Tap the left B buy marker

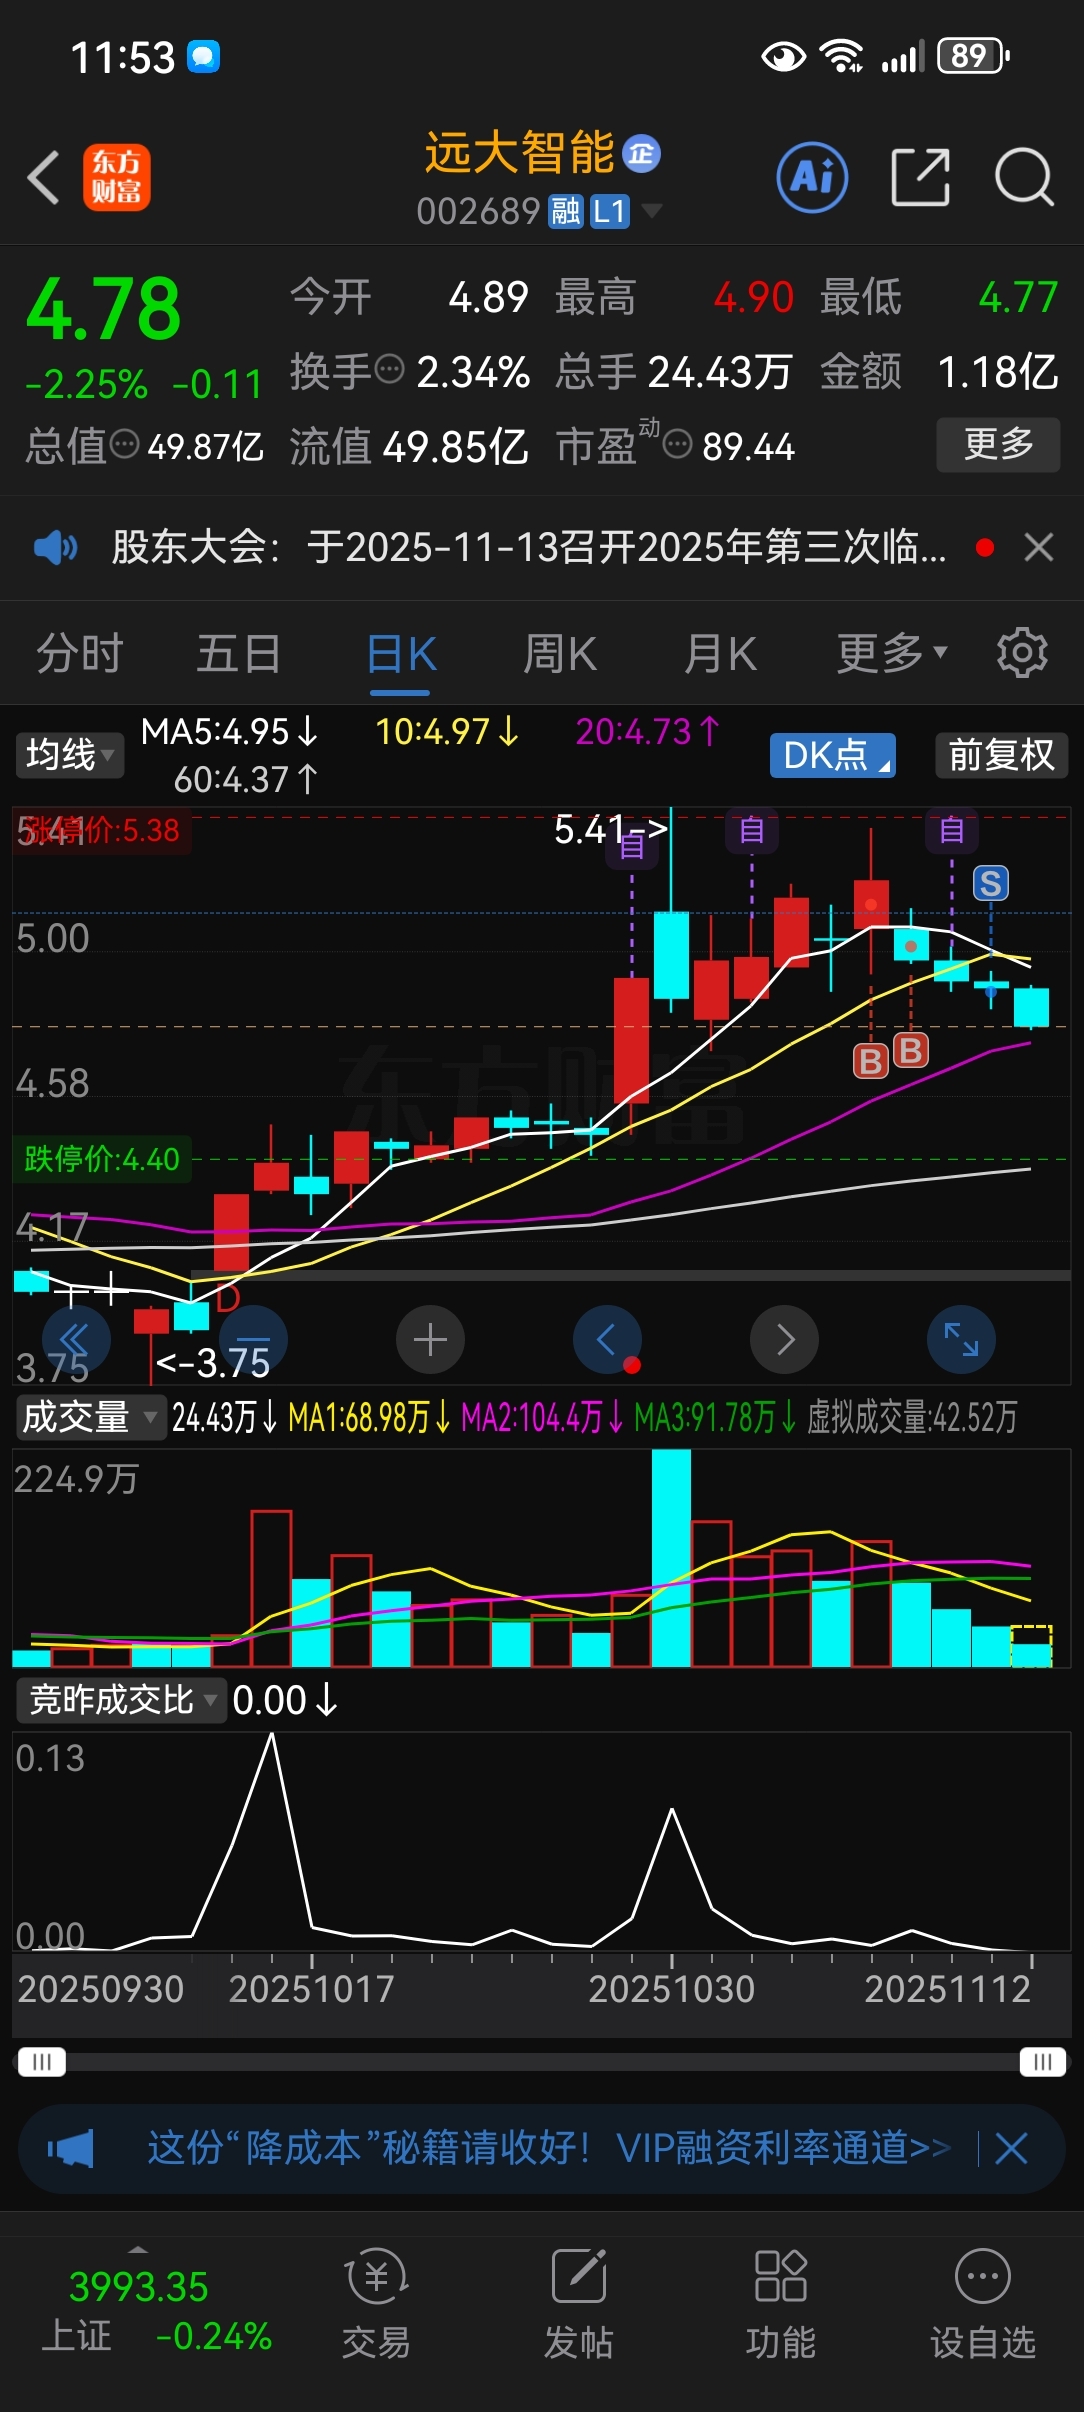(871, 1061)
